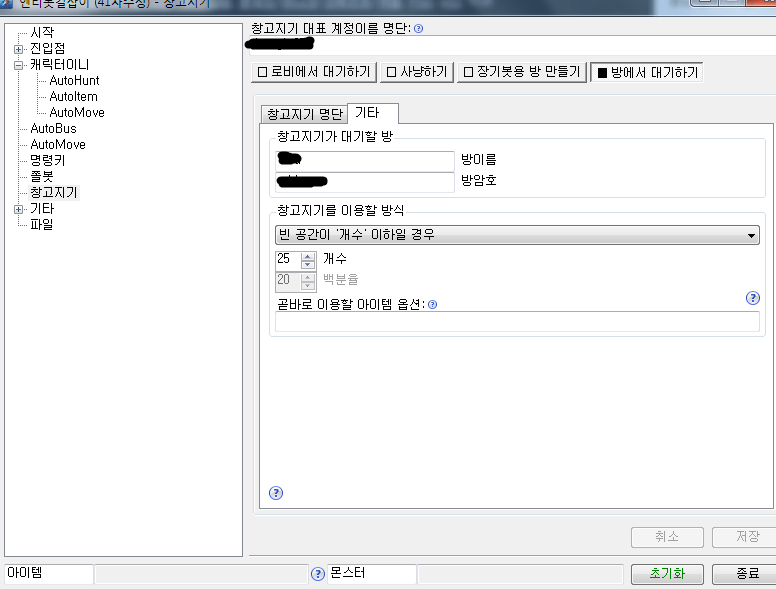Click the 방이름 input field
Image resolution: width=776 pixels, height=589 pixels.
click(364, 160)
